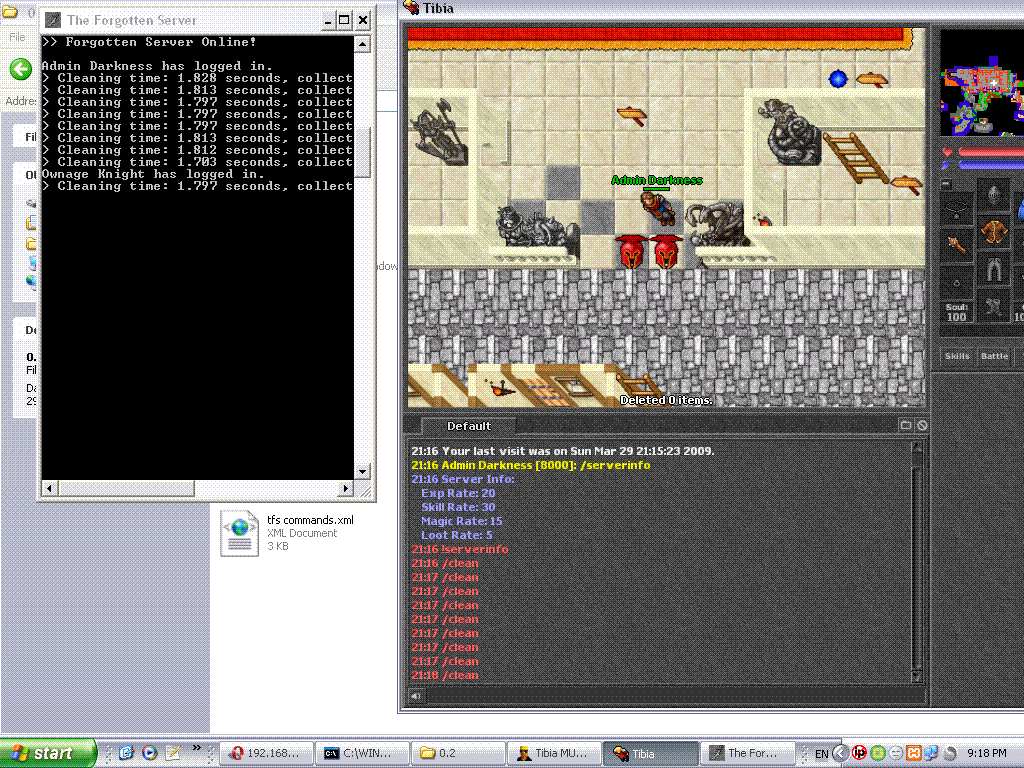Click the close channel icon in chat console
1024x768 pixels.
tap(922, 425)
